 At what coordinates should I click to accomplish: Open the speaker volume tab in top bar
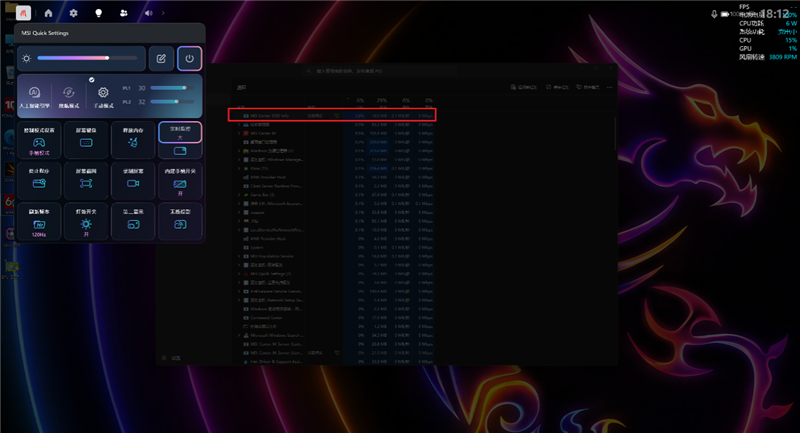pyautogui.click(x=148, y=13)
